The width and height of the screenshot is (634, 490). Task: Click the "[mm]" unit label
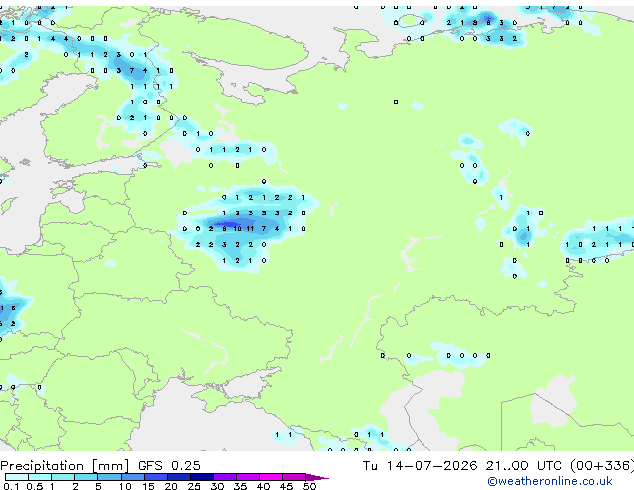point(111,466)
